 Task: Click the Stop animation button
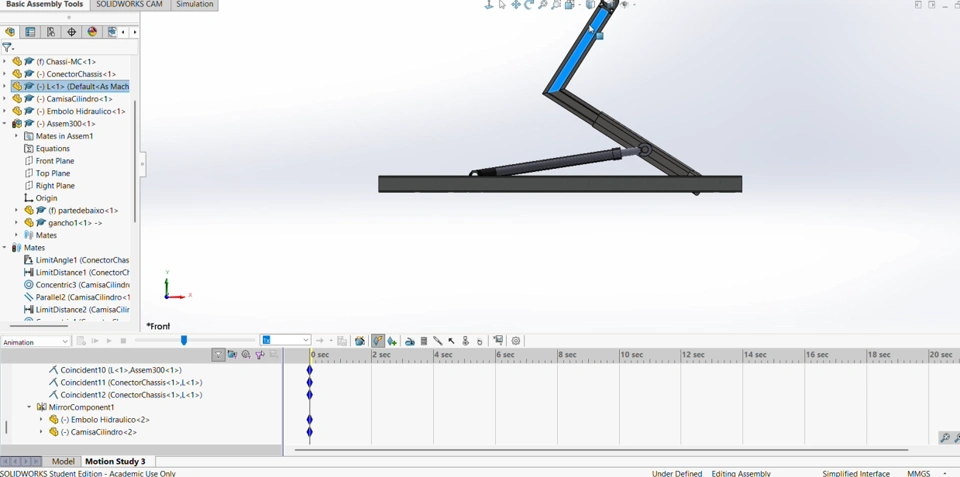pos(123,341)
